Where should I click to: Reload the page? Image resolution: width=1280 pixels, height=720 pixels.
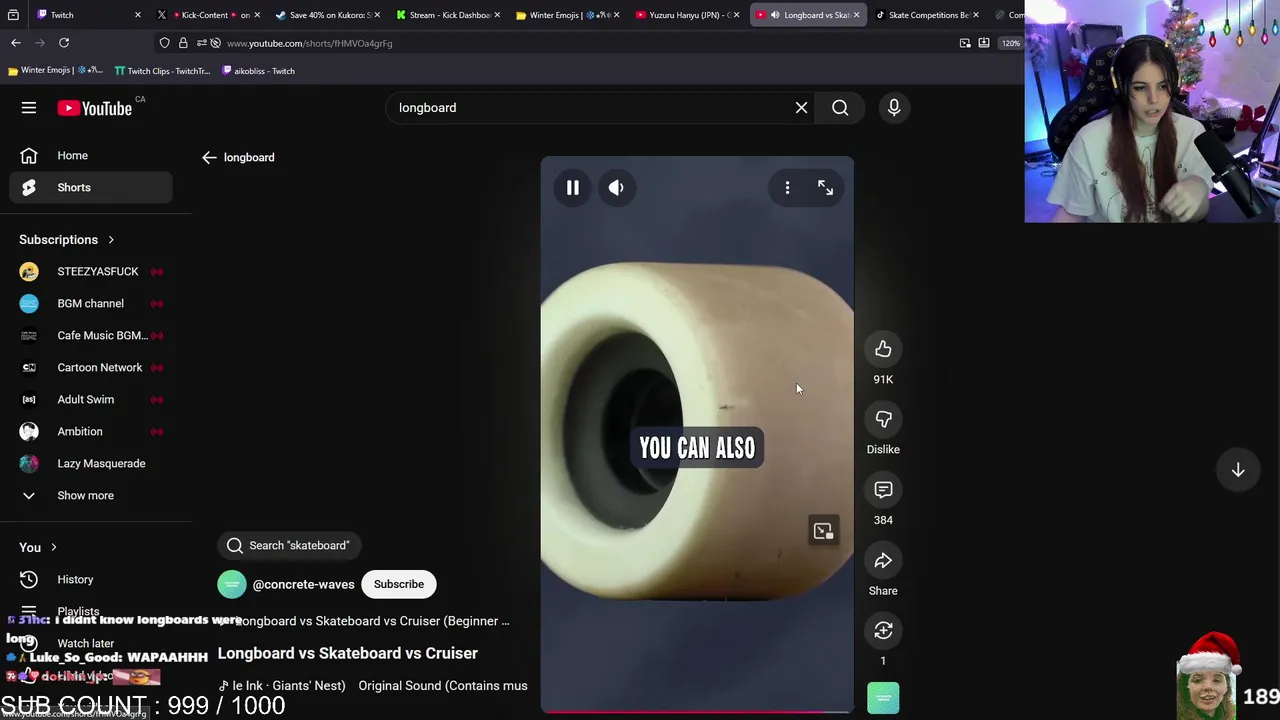[x=63, y=43]
